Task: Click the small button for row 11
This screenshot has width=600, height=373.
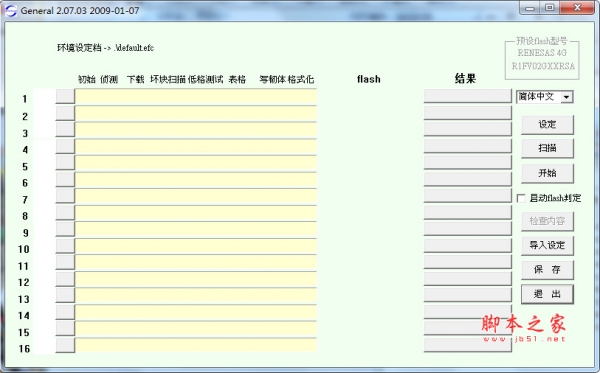Action: coord(65,262)
